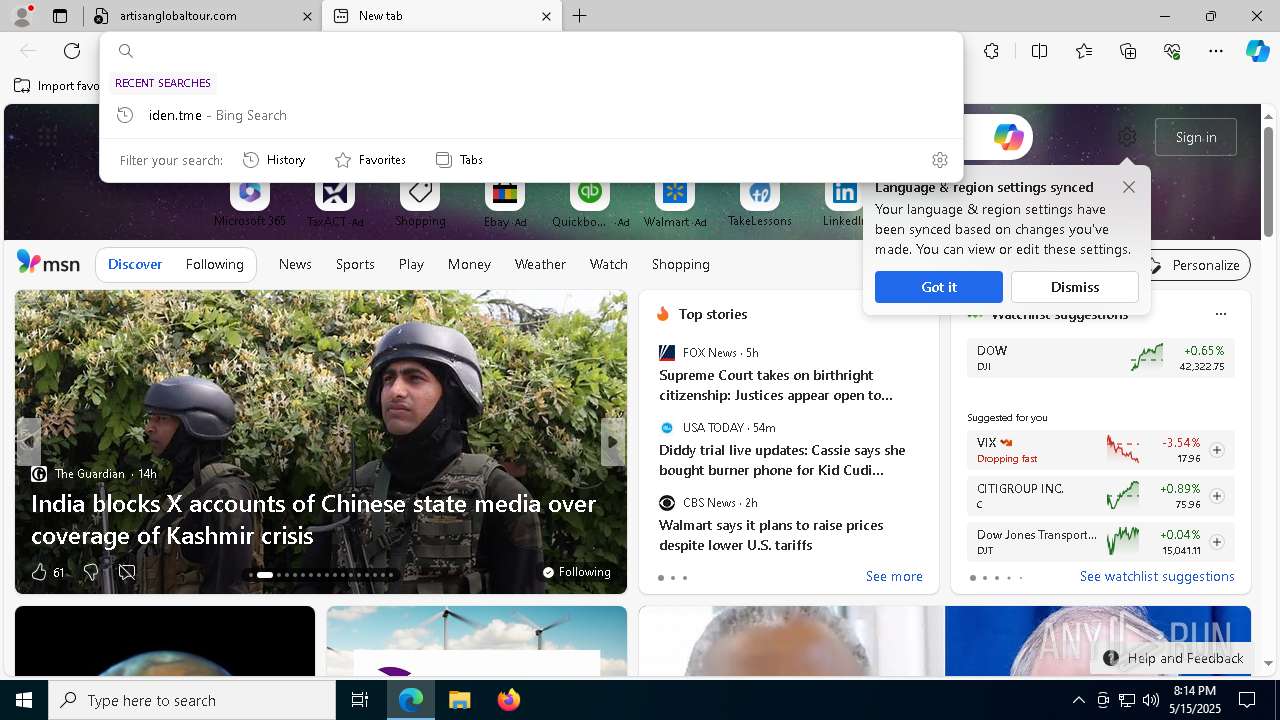Screen dimensions: 1280x720
Task: Open a new tab with plus button
Action: (579, 16)
